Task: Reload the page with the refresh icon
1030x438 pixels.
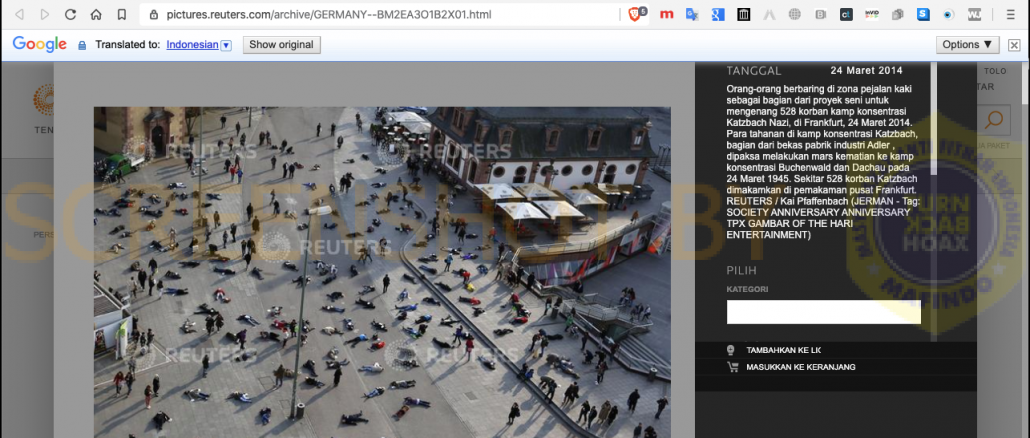Action: [70, 14]
